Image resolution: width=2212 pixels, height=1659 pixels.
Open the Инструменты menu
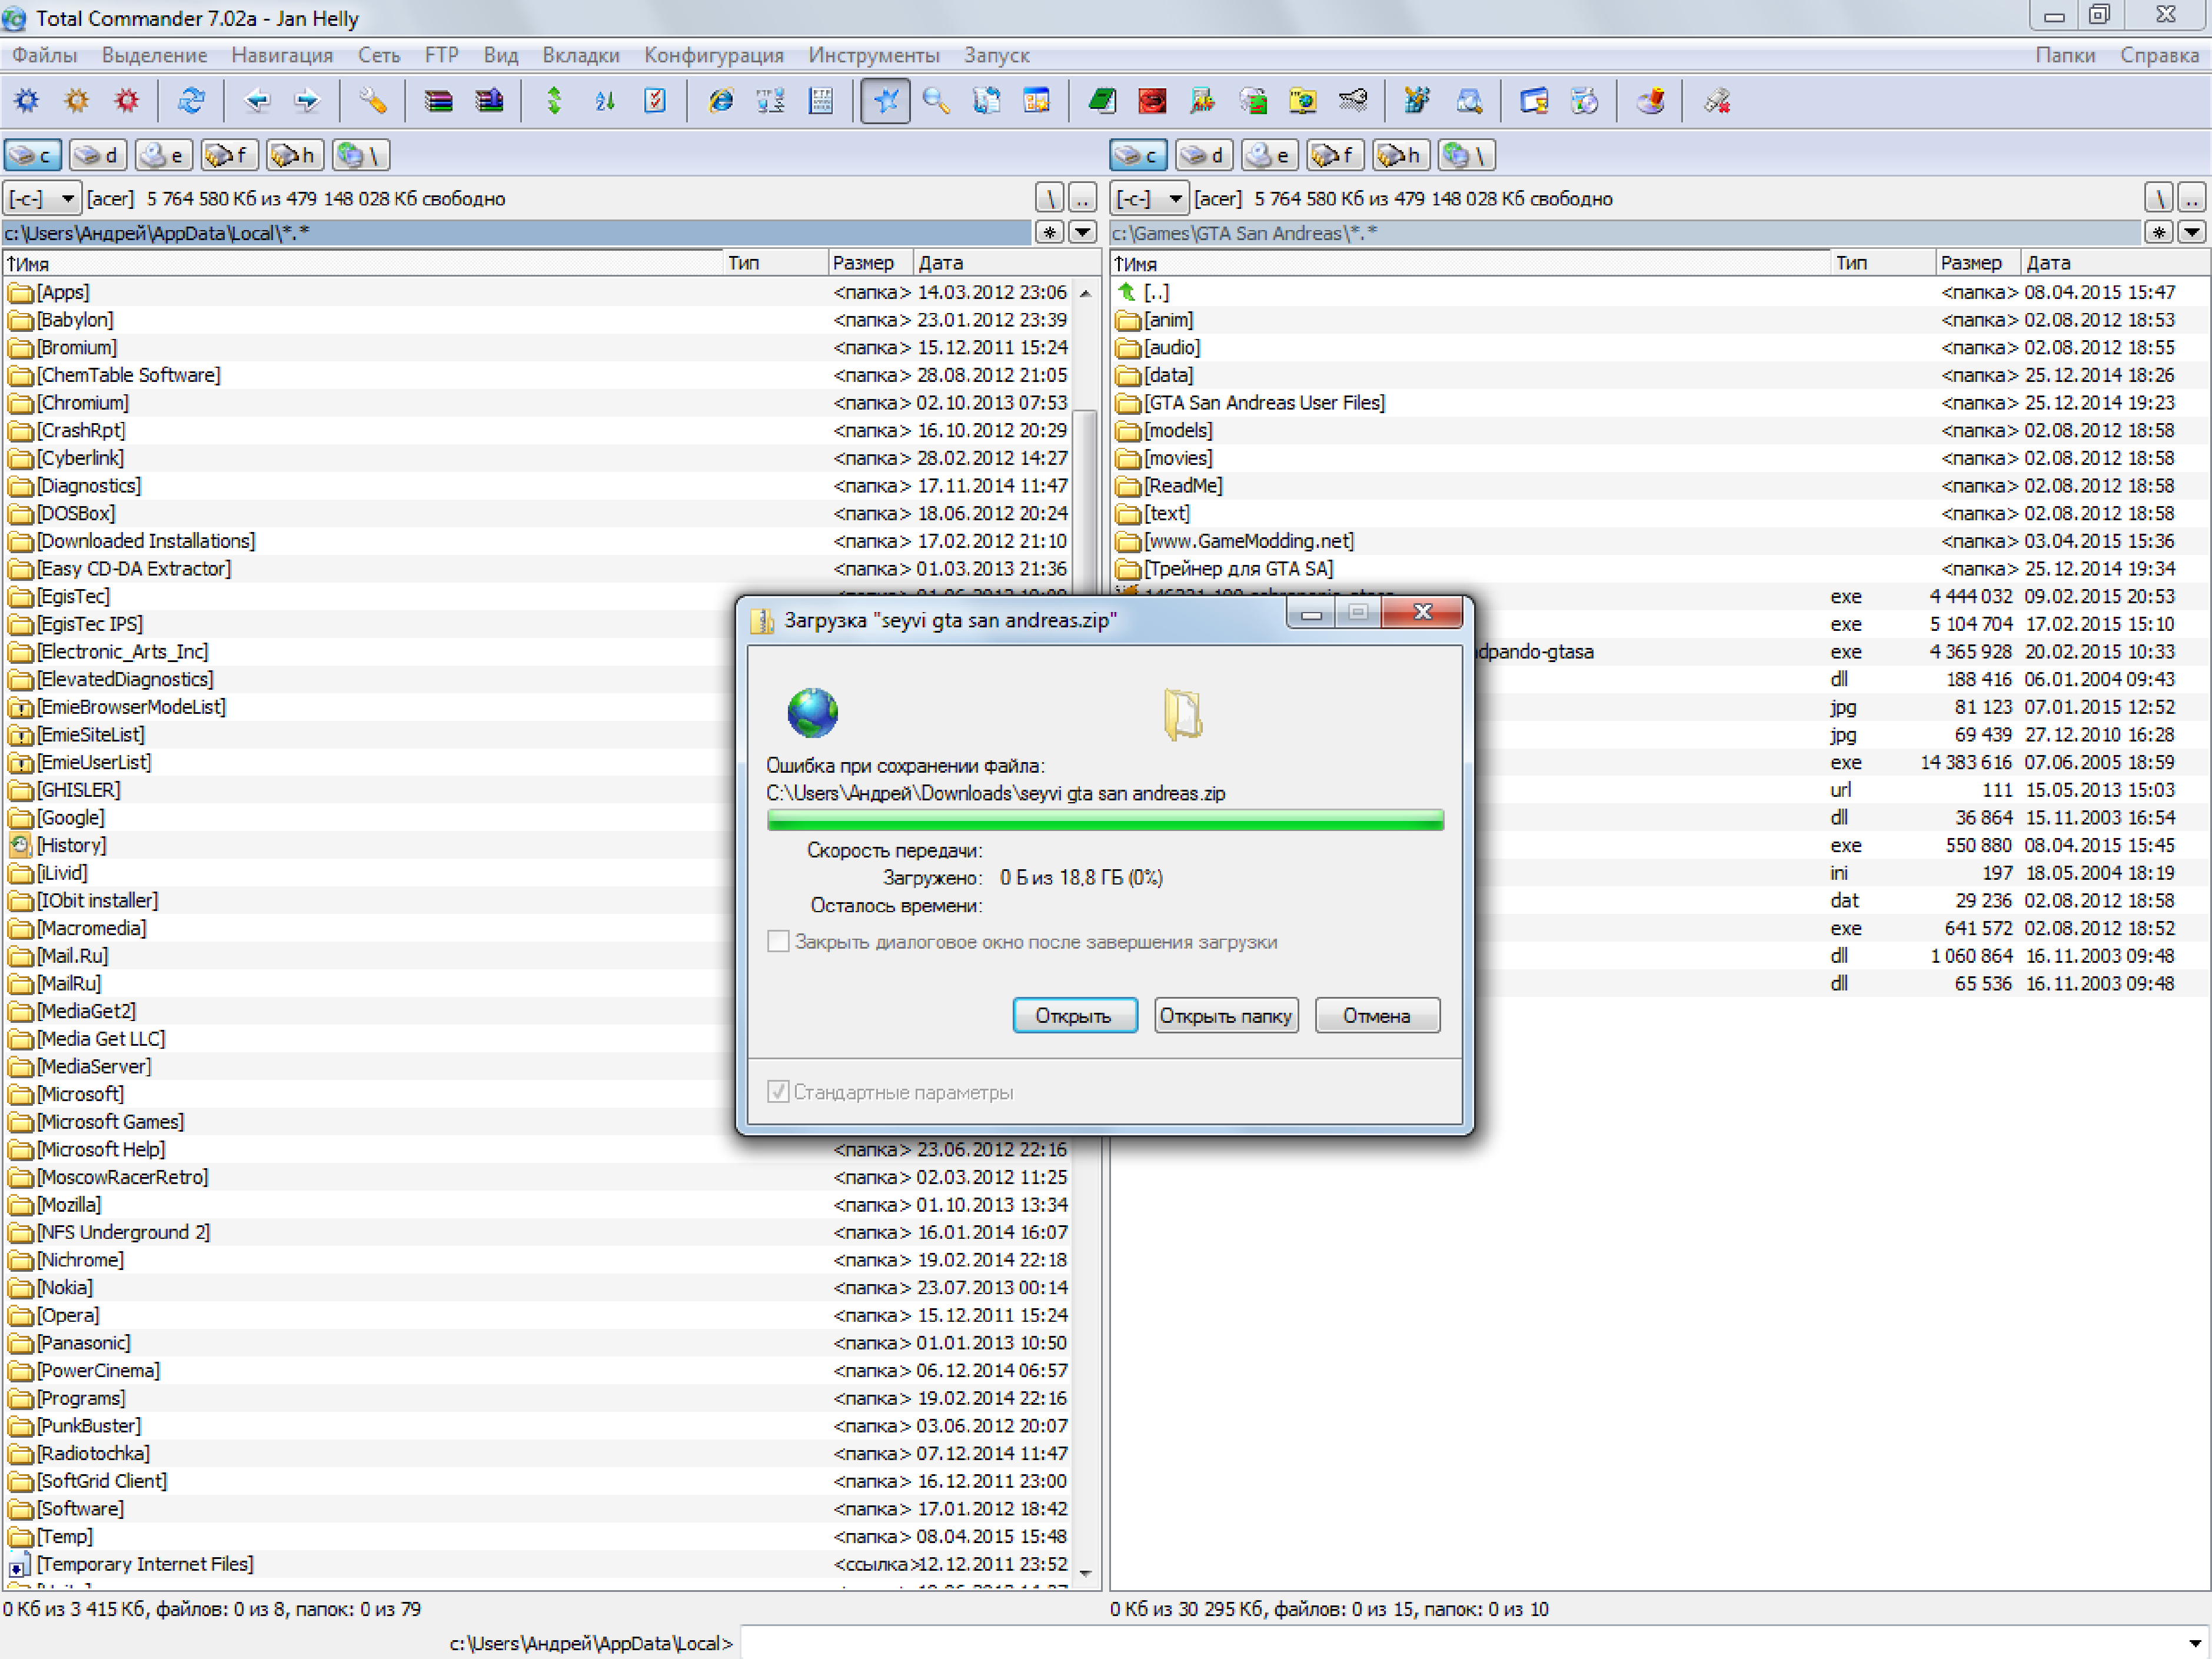[x=874, y=55]
